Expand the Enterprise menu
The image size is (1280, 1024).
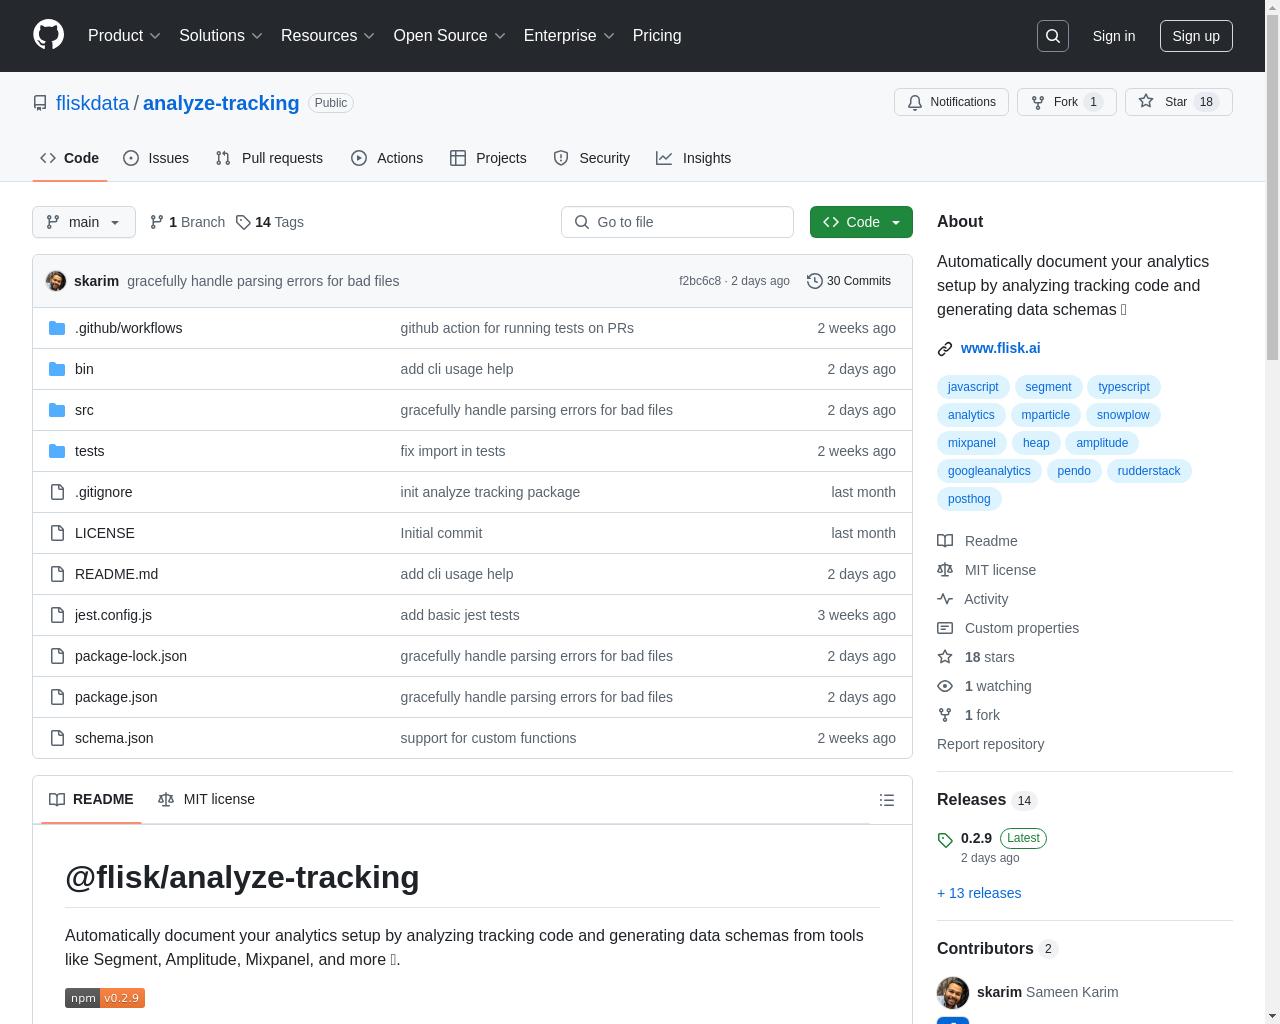569,36
